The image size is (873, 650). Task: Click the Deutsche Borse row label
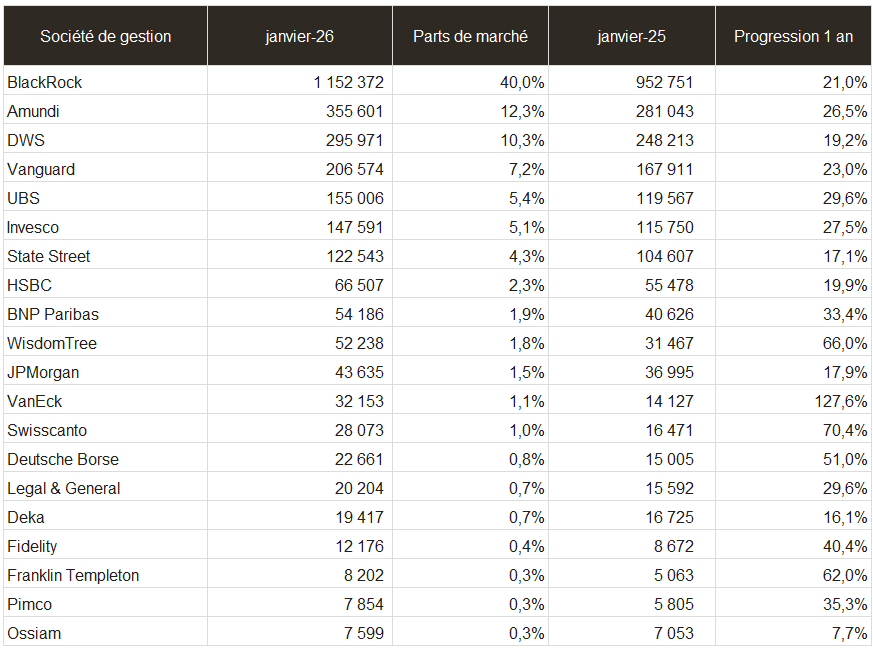(x=63, y=459)
